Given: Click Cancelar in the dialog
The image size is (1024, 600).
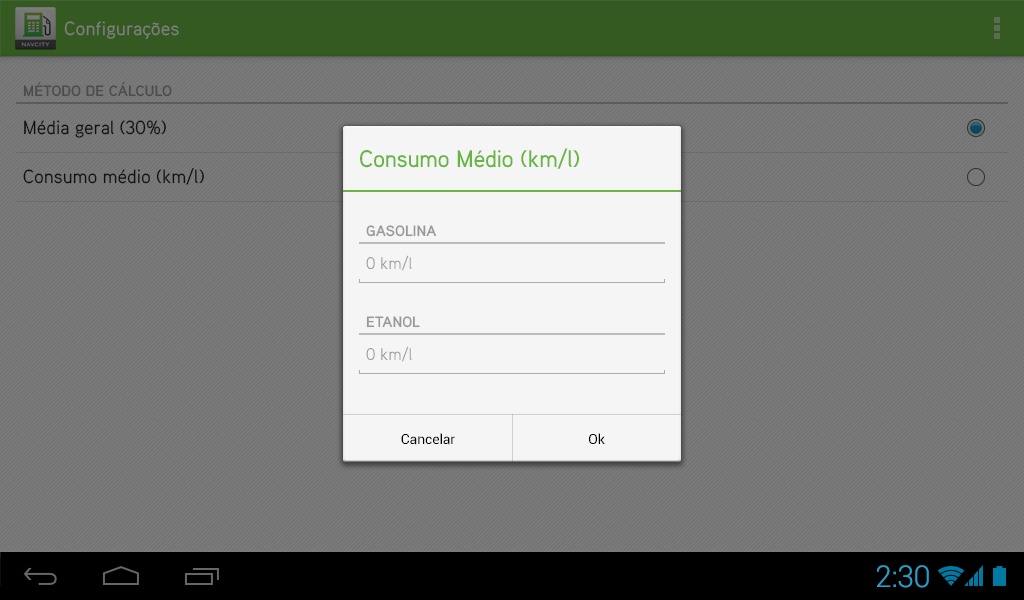Looking at the screenshot, I should [428, 439].
